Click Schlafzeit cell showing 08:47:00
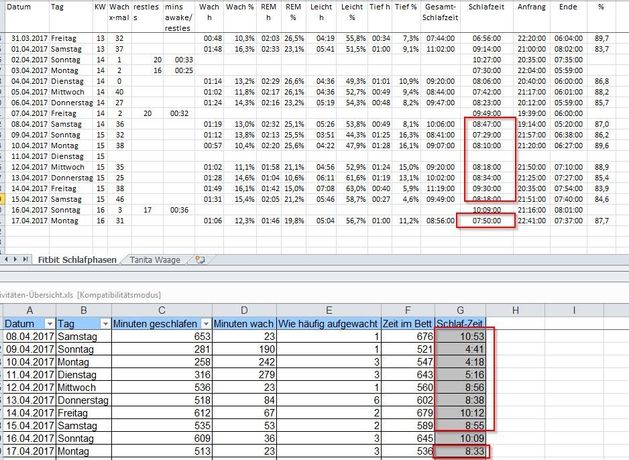 click(483, 124)
